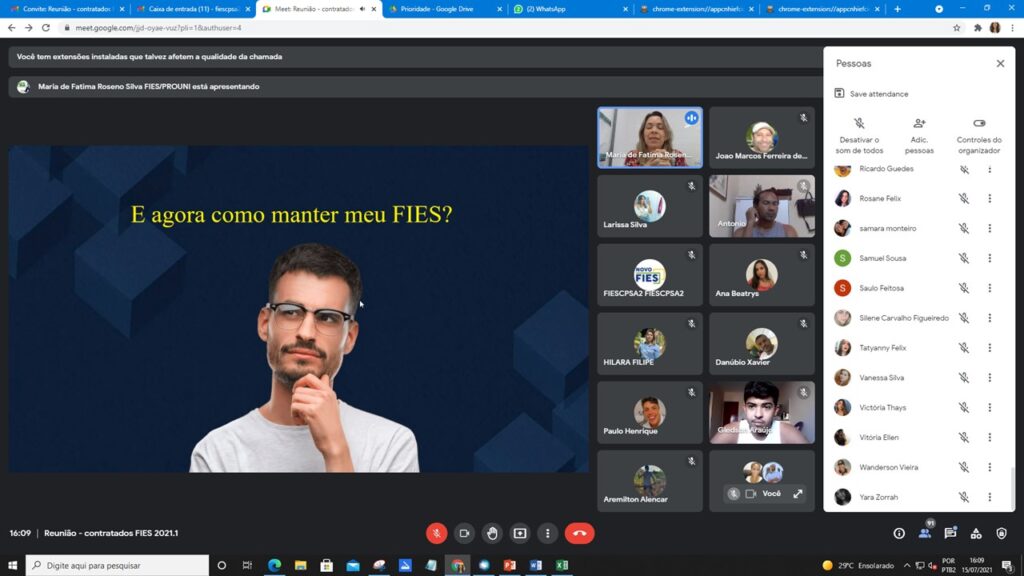
Task: Open Windows Start menu
Action: click(x=12, y=565)
